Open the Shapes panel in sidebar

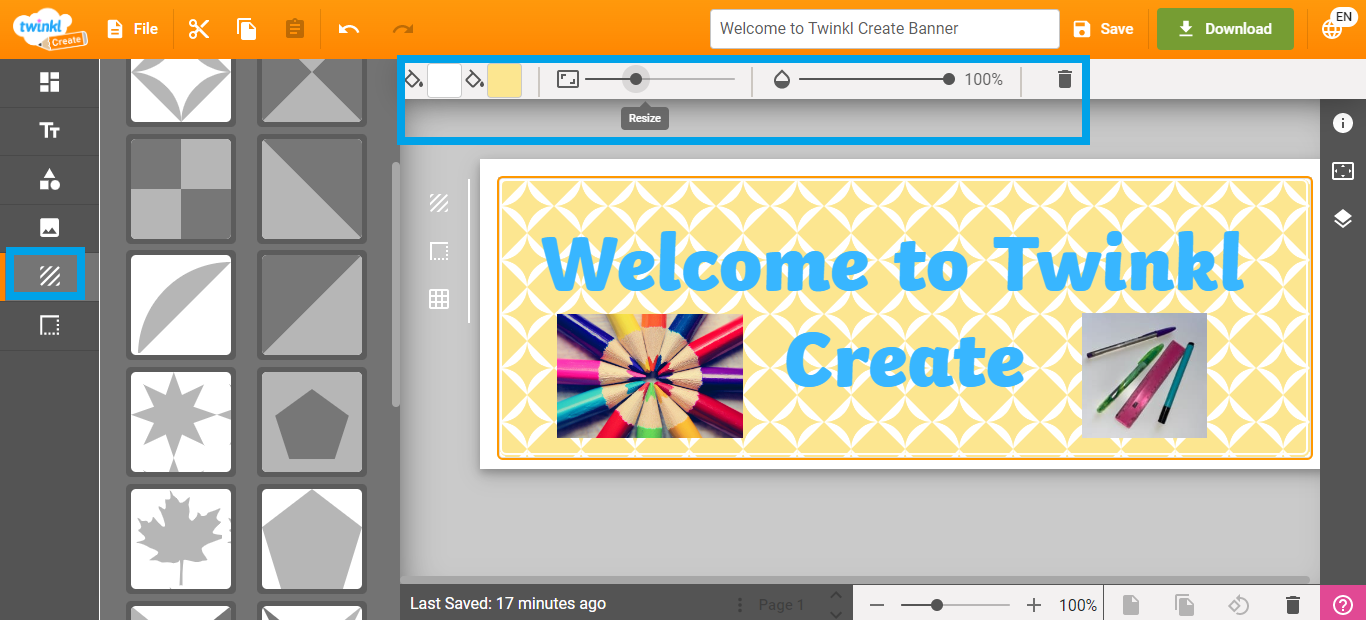point(49,180)
